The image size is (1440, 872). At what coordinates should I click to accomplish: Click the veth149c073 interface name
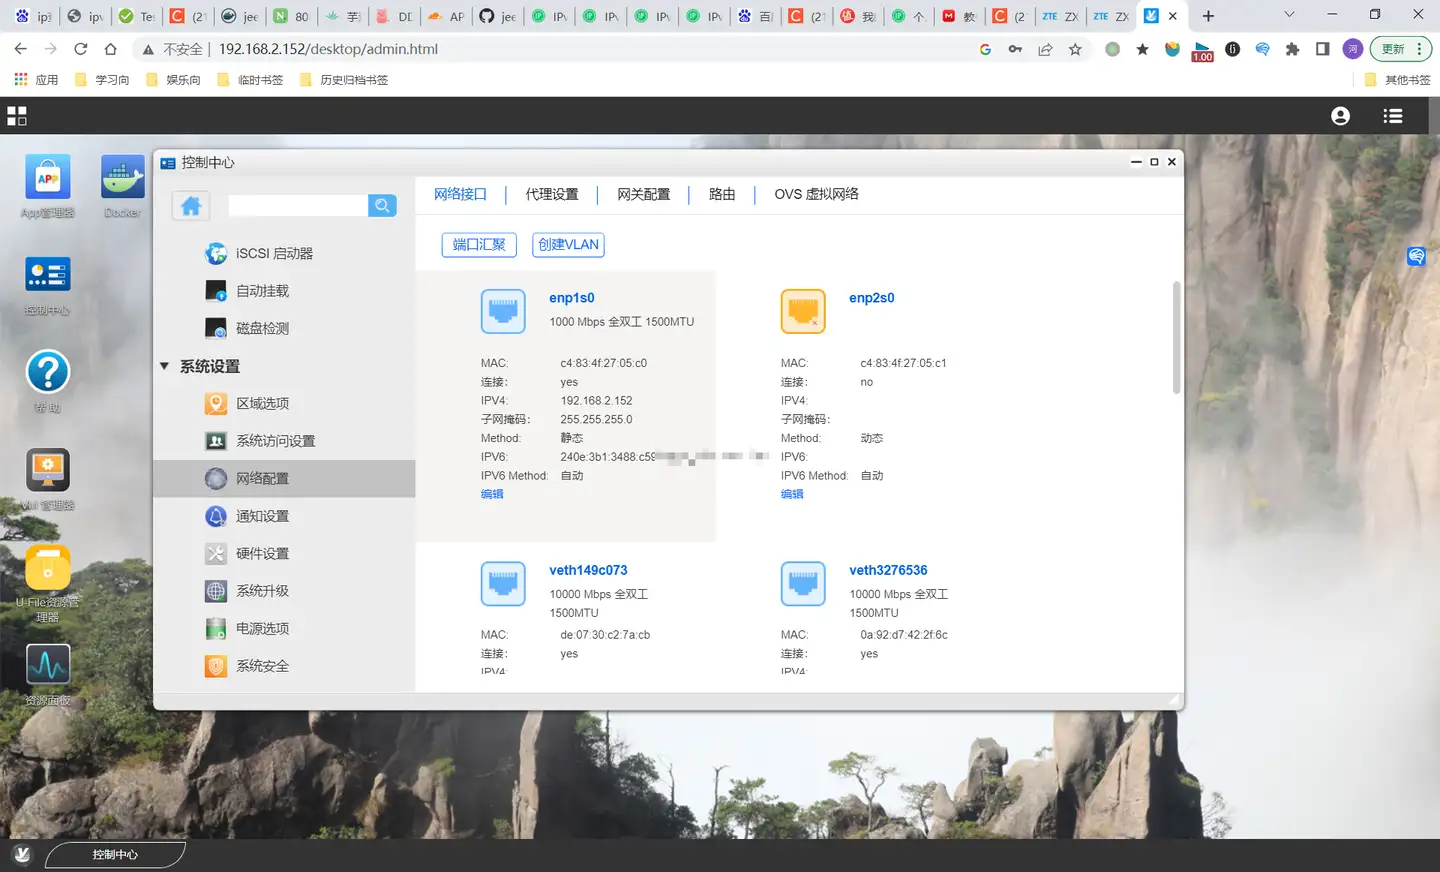(x=588, y=570)
